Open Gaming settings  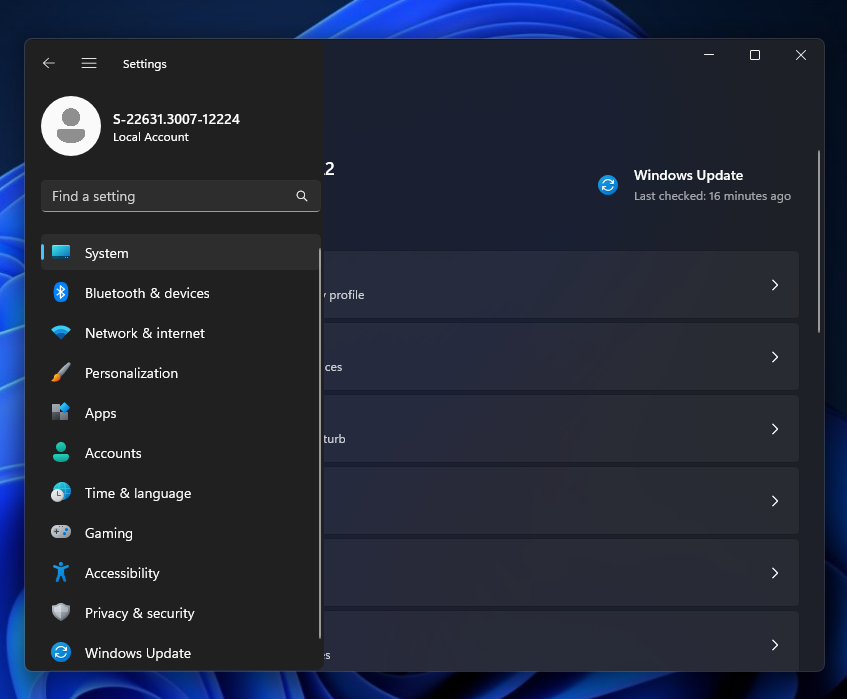tap(181, 533)
